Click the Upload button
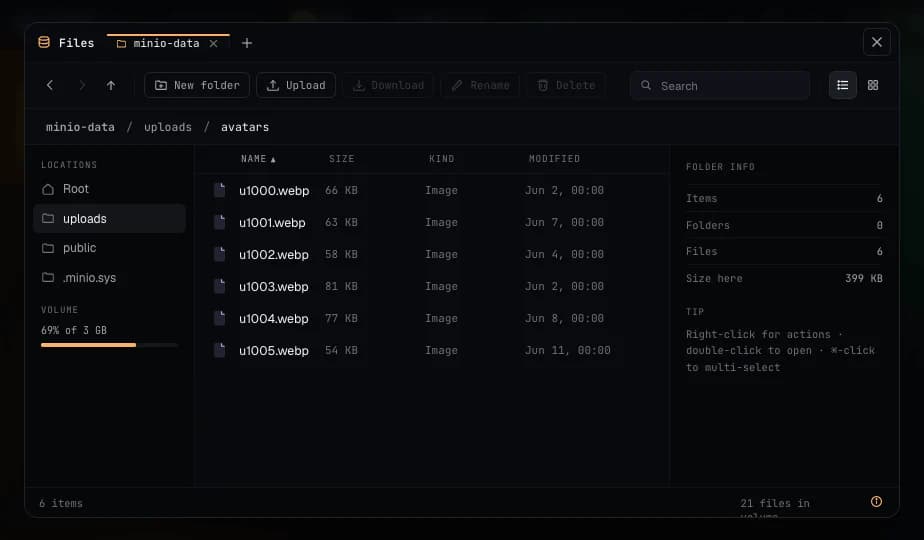 tap(296, 85)
